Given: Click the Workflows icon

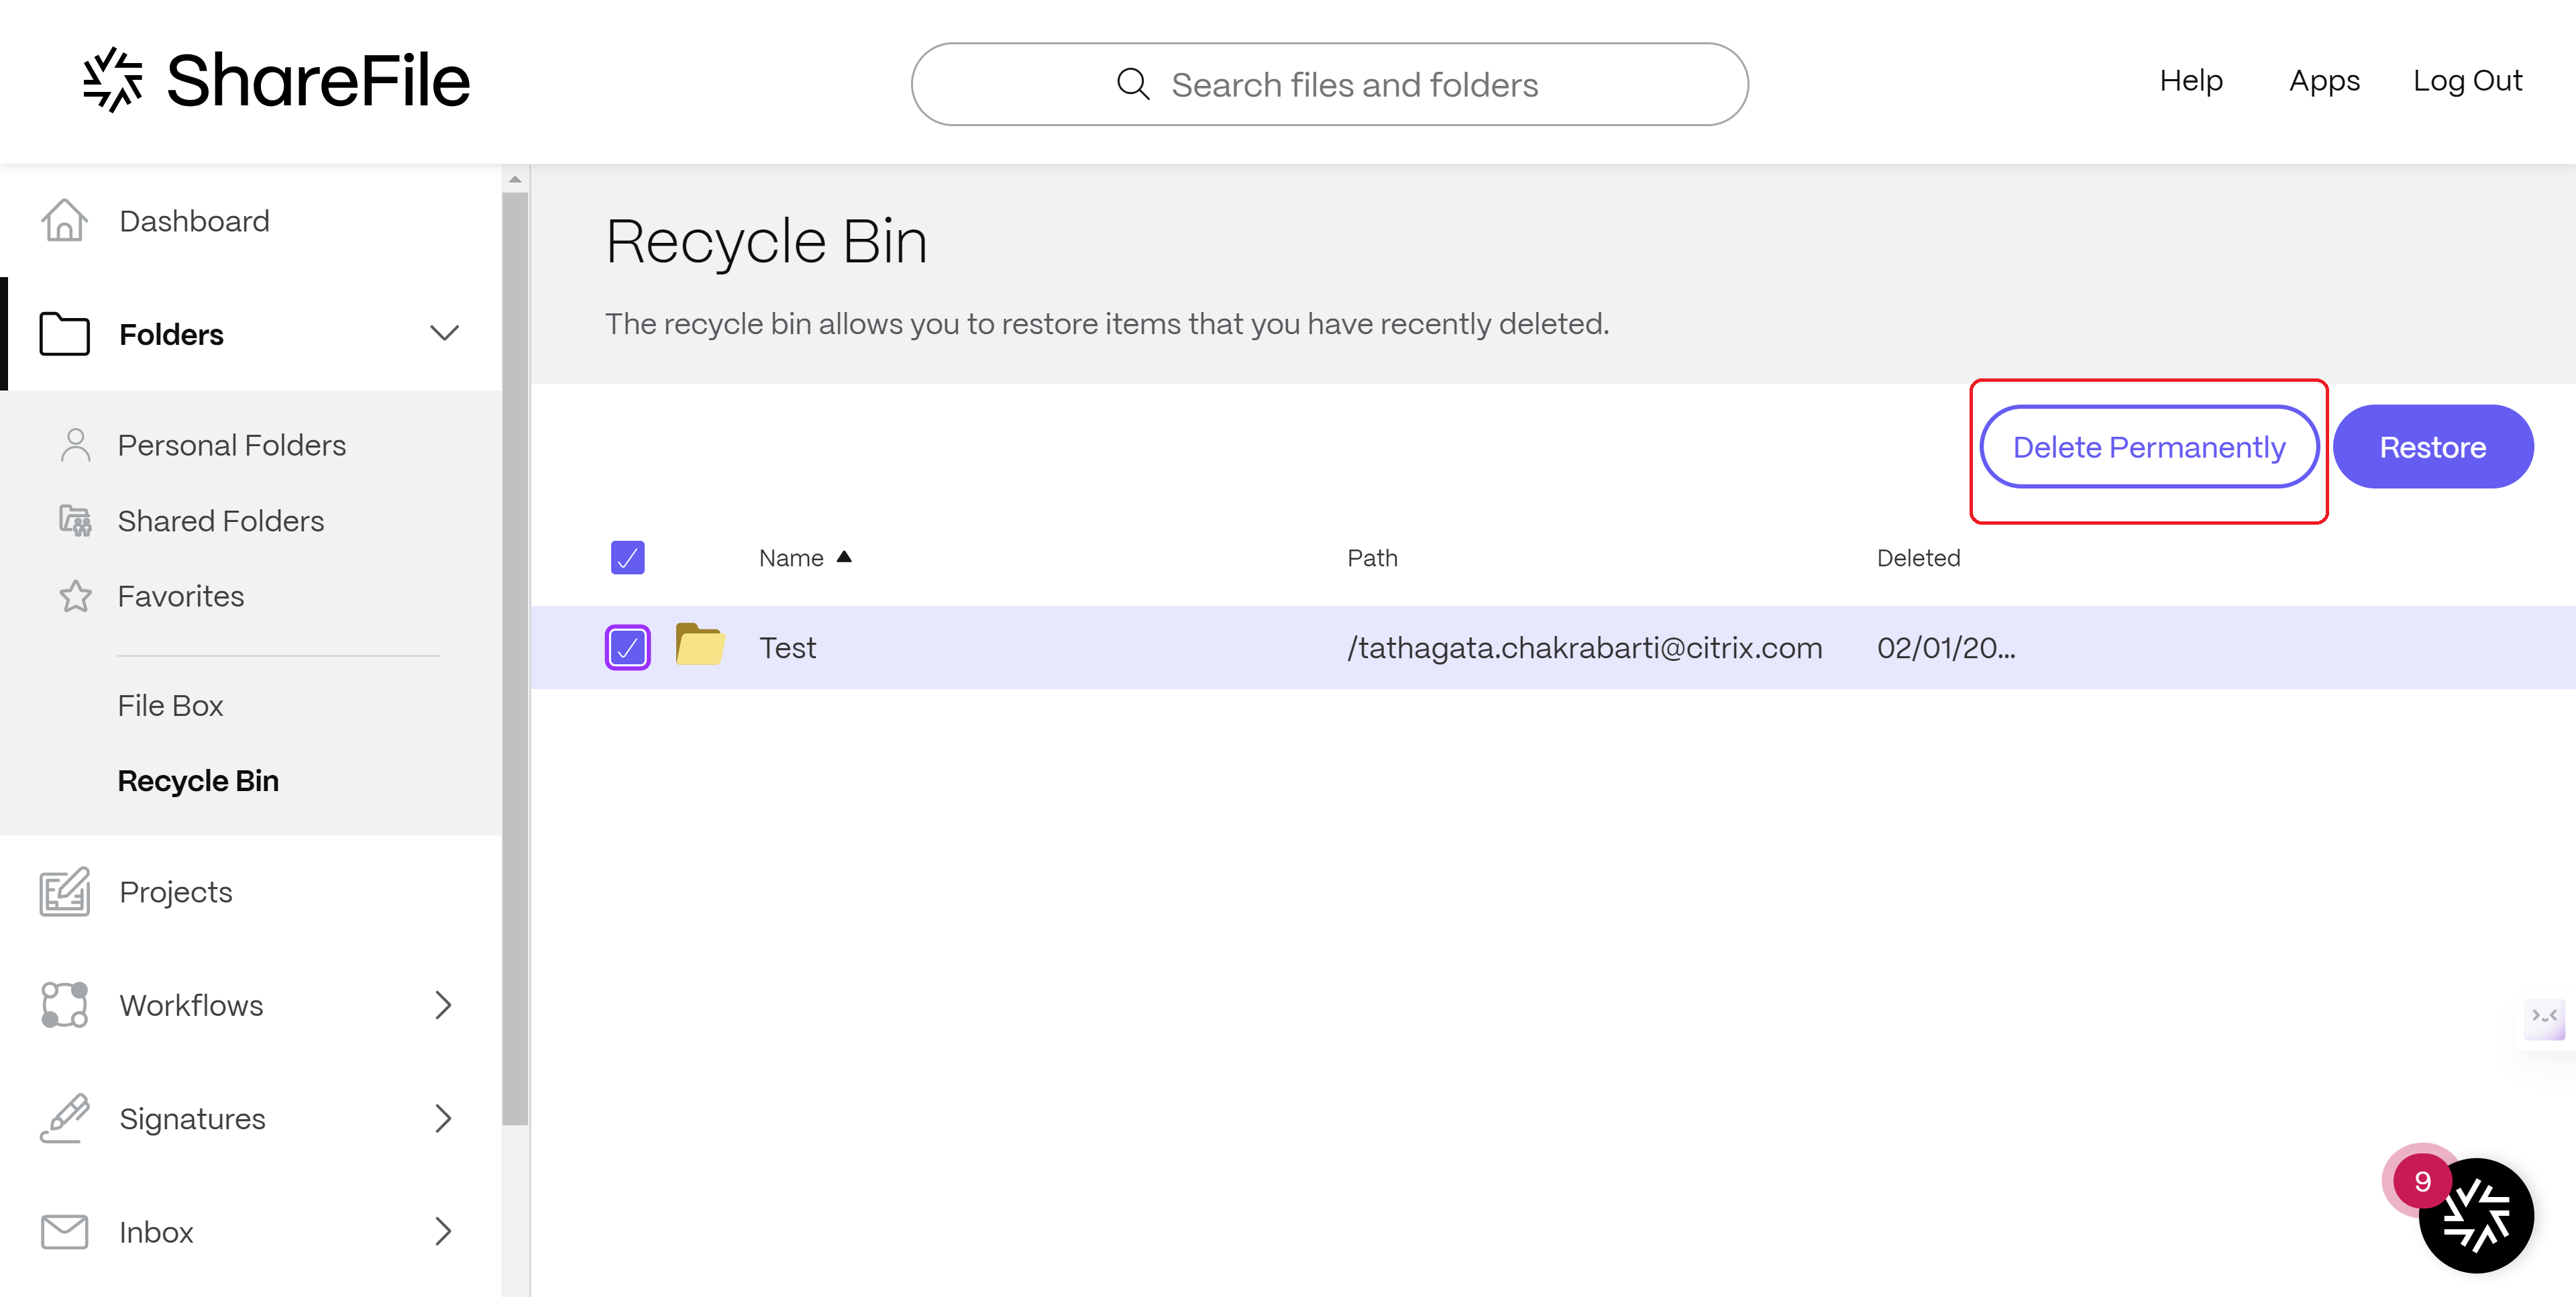Looking at the screenshot, I should 64,1004.
